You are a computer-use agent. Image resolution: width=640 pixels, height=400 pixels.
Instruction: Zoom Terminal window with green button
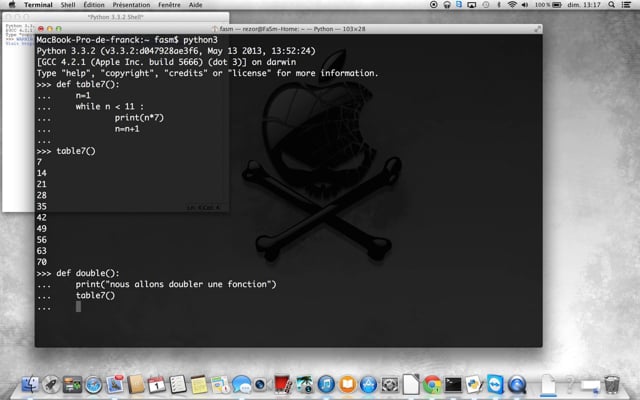[59, 29]
